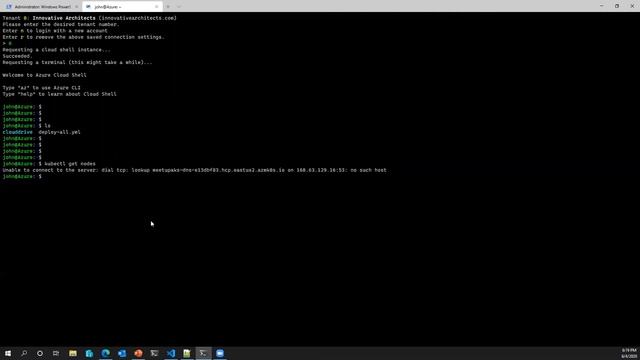Click the 'Enter n to login with a new account' line
This screenshot has width=640, height=360.
coord(55,31)
